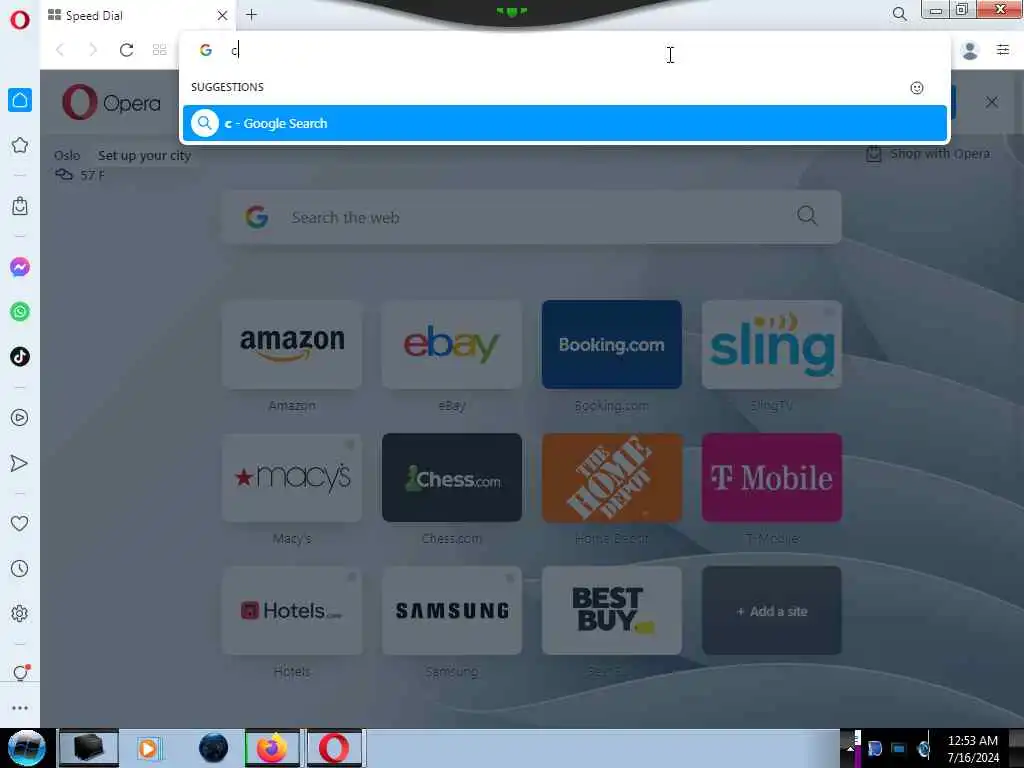Open the Hotels.com speed dial tile
Screen dimensions: 1024x768
point(292,611)
